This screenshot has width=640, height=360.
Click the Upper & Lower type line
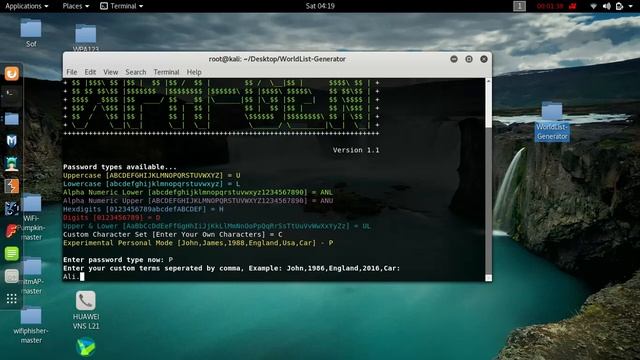point(217,226)
